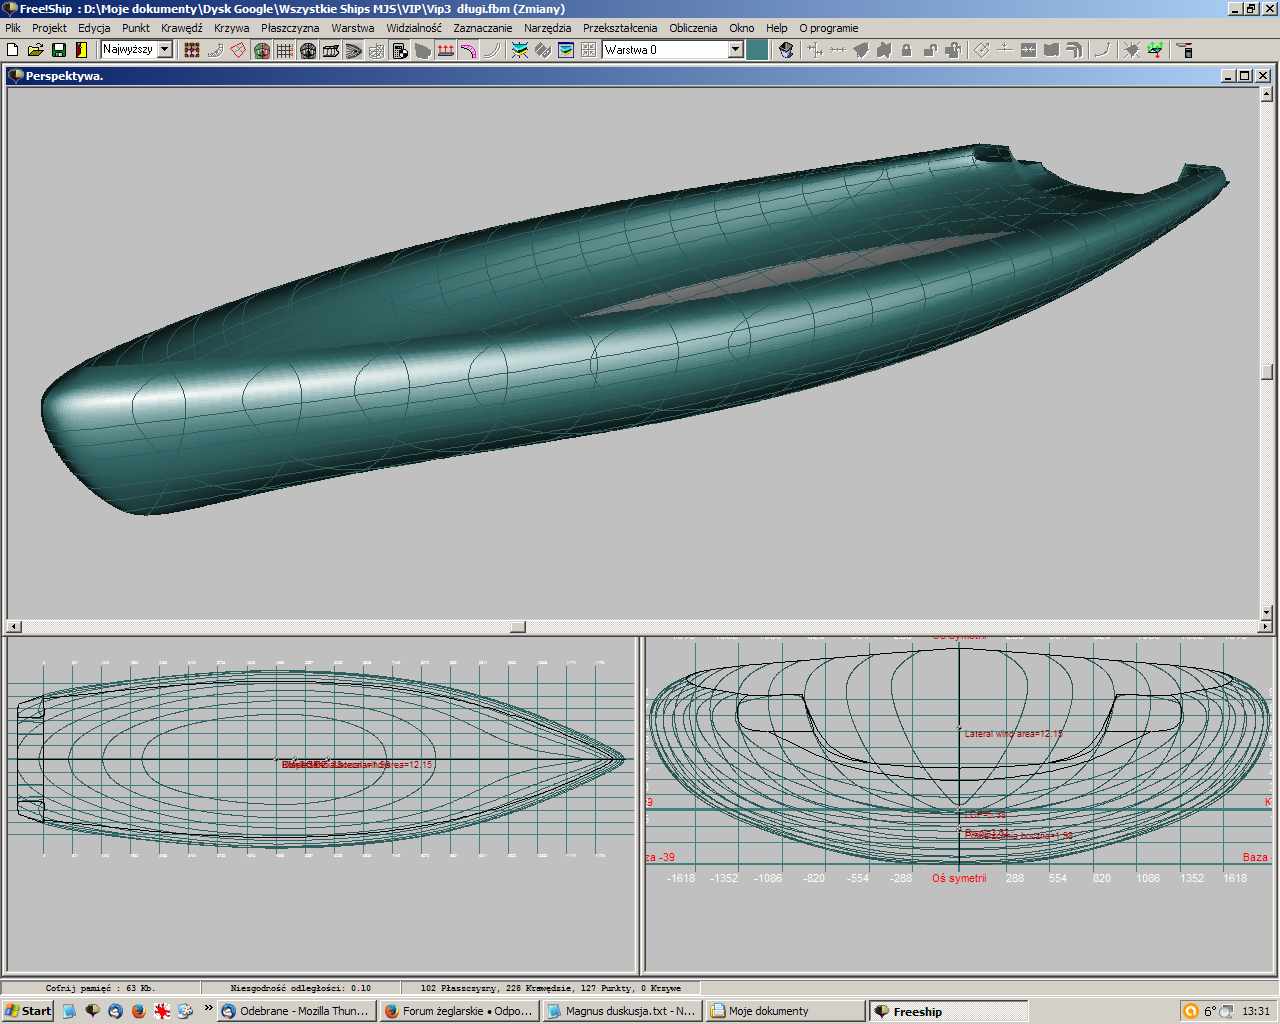Image resolution: width=1280 pixels, height=1024 pixels.
Task: Click the gray flowlines shape icon
Action: tap(423, 50)
